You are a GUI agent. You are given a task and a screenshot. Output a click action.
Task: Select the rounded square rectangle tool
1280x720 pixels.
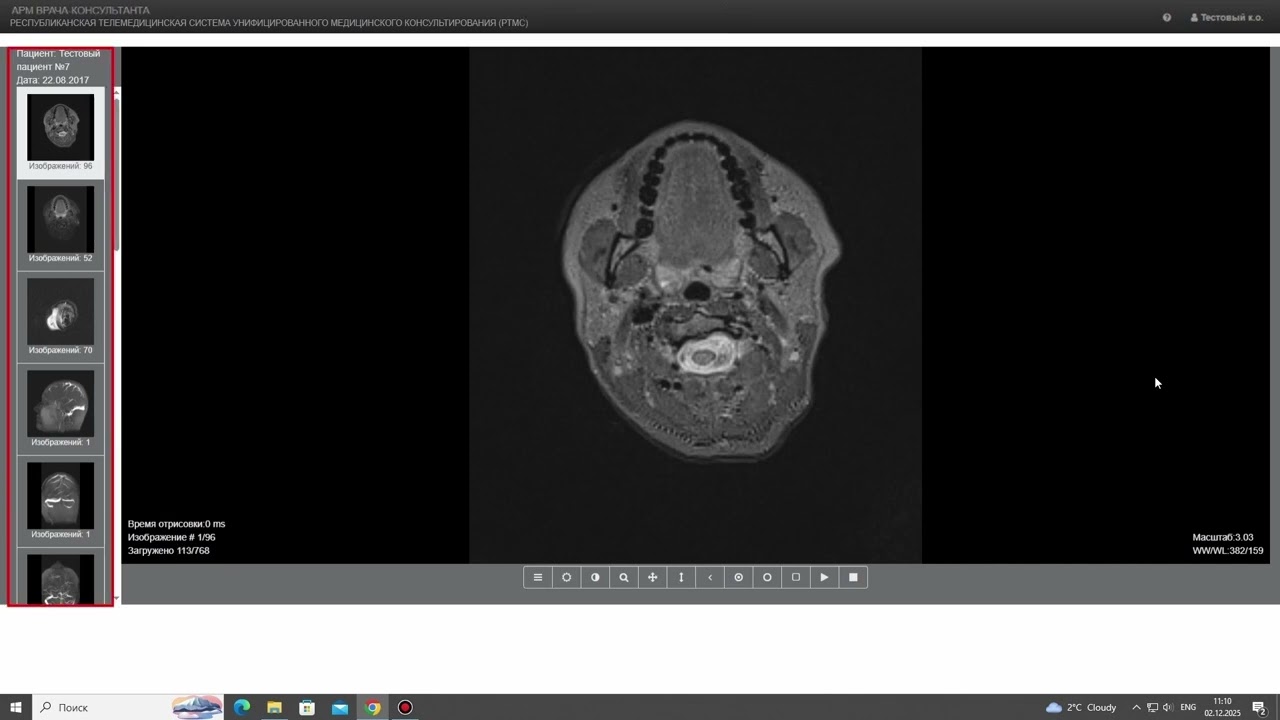coord(796,577)
